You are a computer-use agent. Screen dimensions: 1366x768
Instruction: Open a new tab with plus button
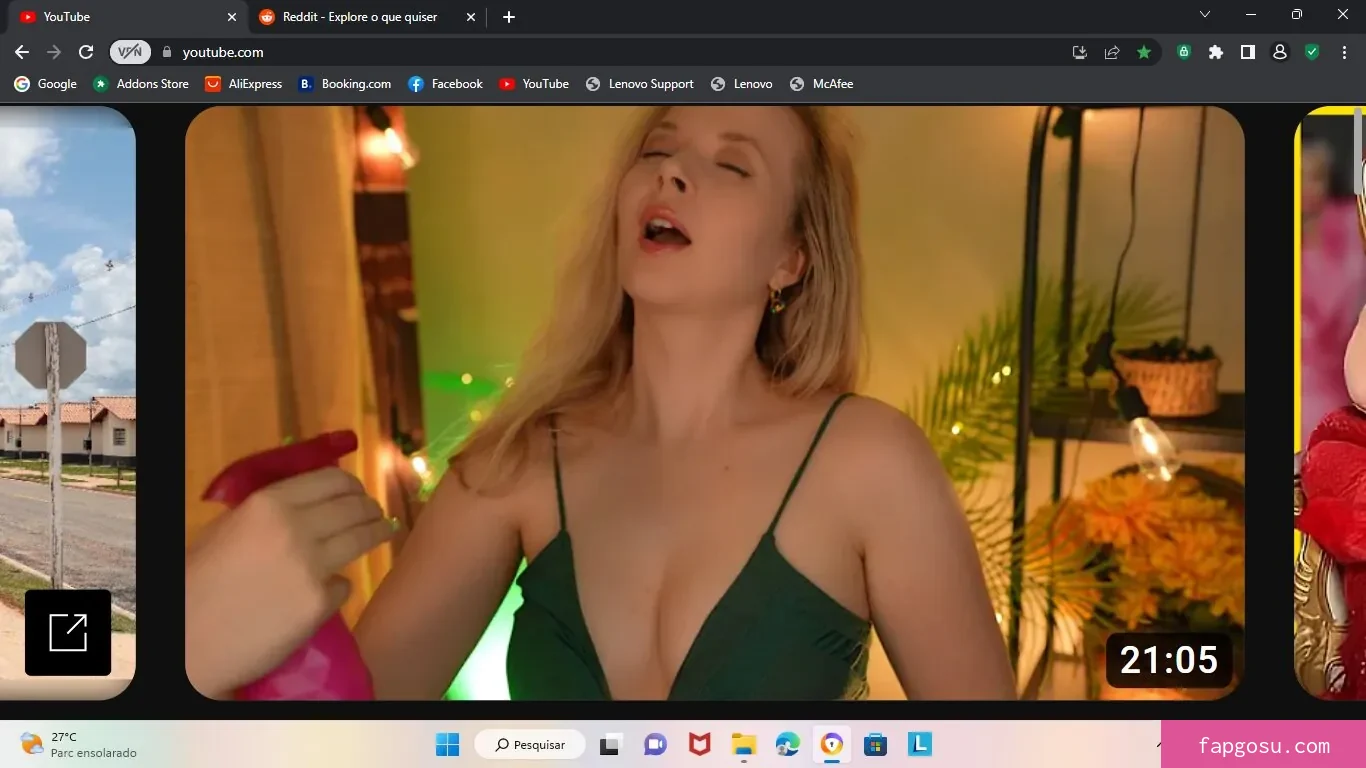(509, 17)
